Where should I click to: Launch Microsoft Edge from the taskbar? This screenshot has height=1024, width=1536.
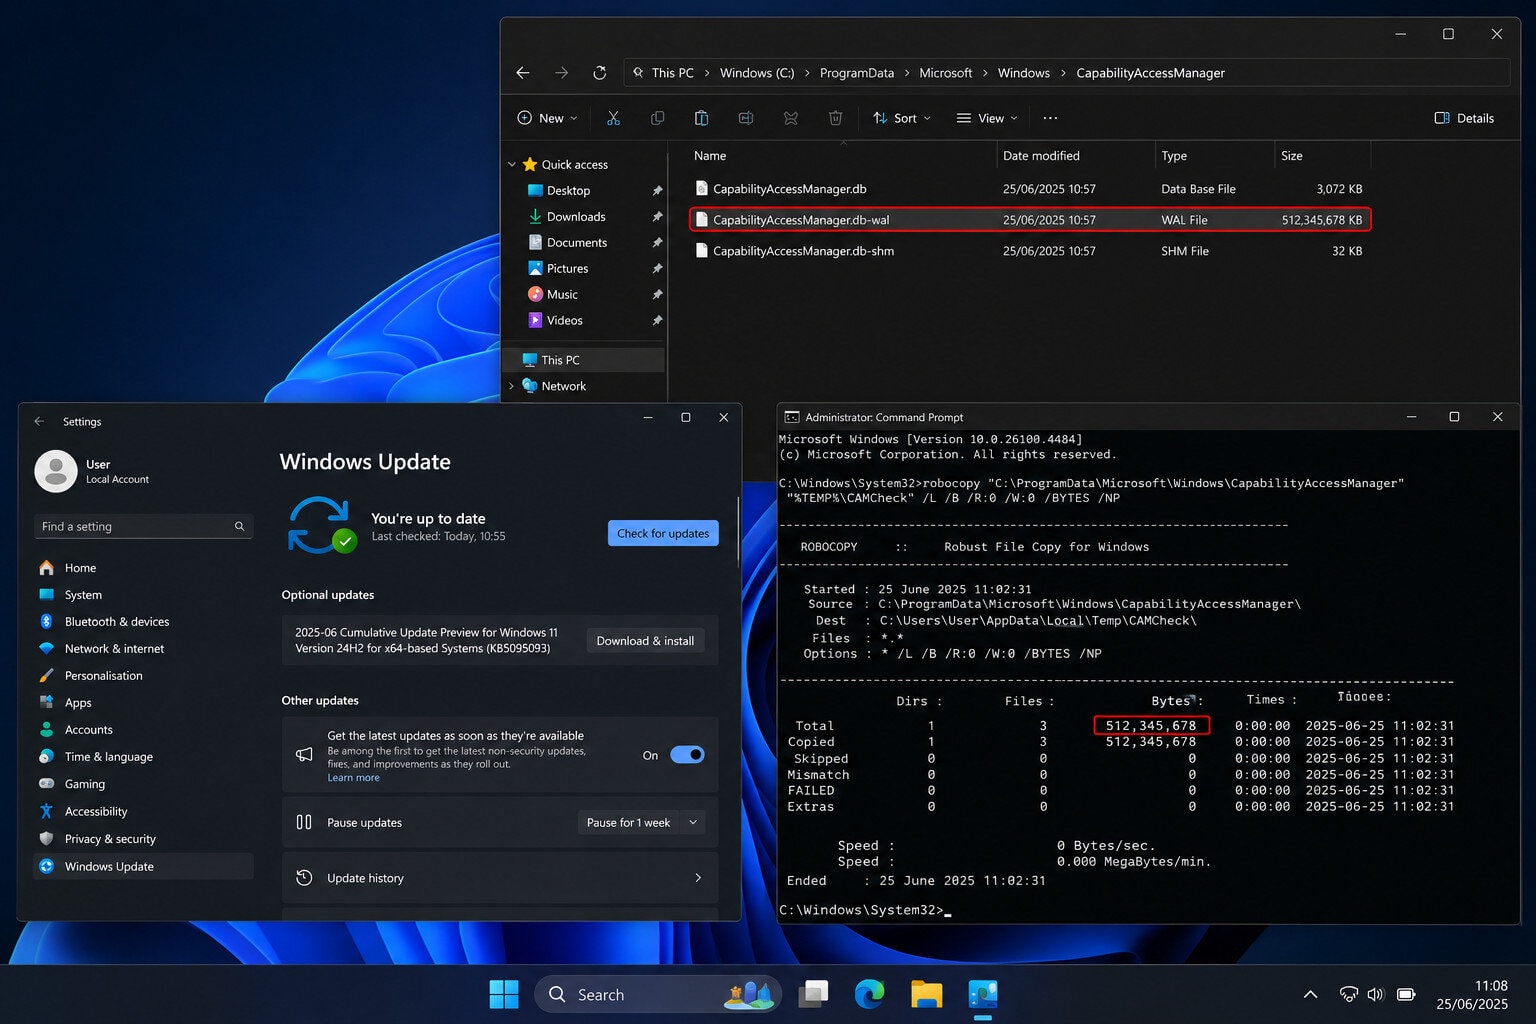[x=870, y=994]
